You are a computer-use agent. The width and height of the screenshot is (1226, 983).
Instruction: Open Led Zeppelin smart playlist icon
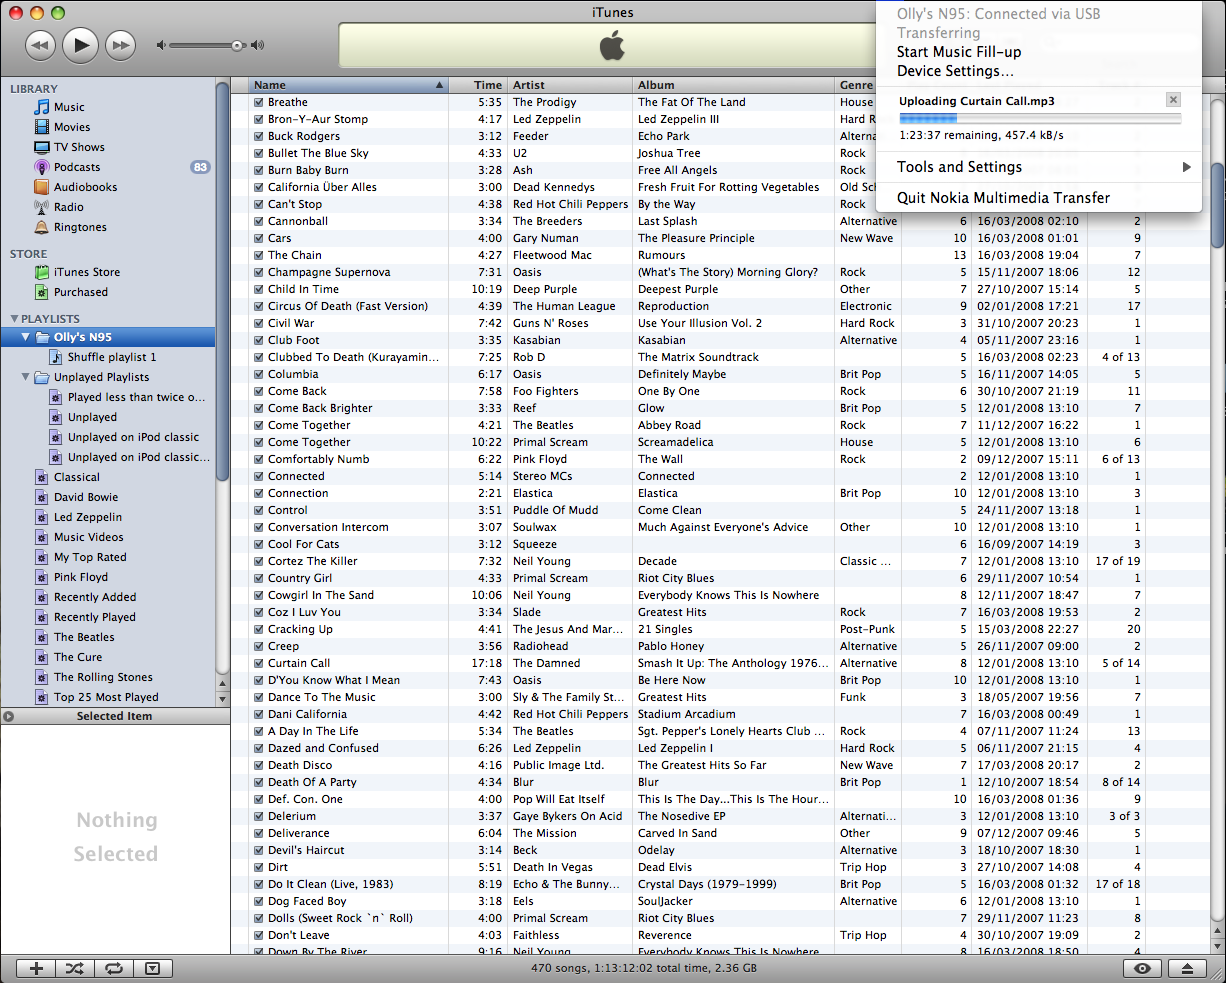click(x=41, y=517)
